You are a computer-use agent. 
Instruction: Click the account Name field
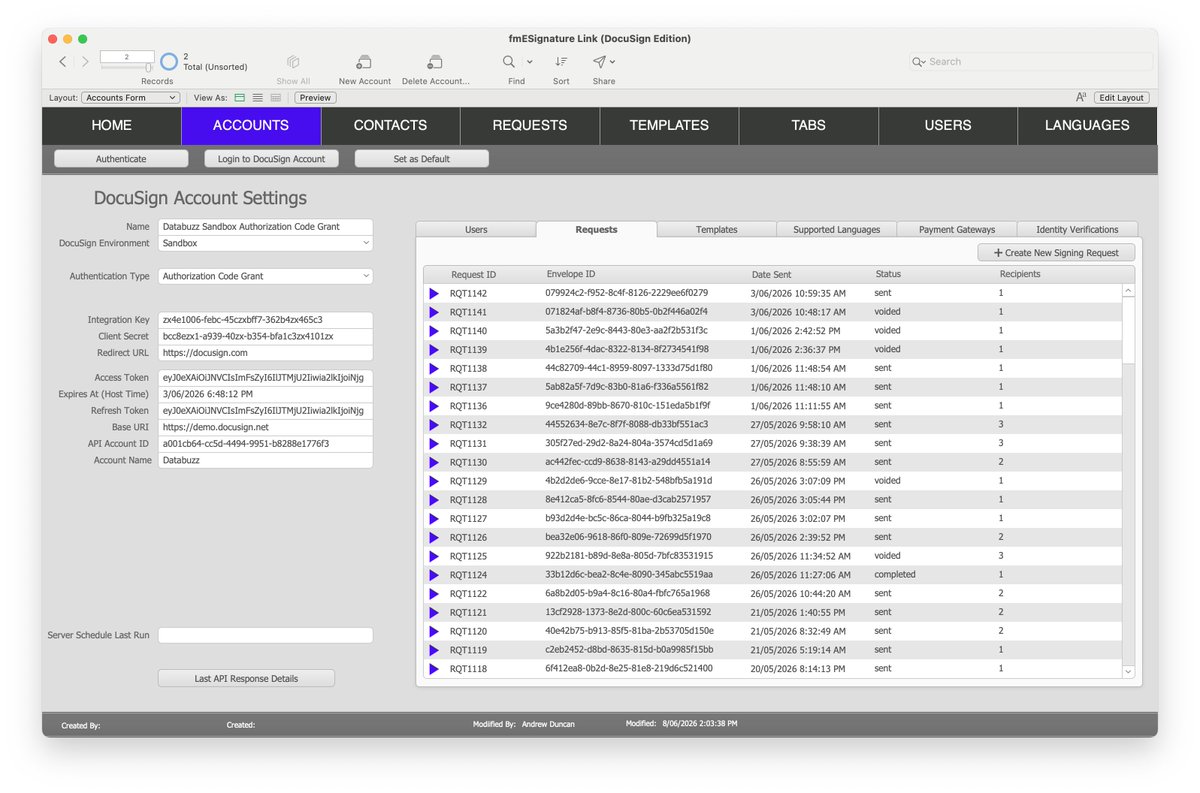265,227
